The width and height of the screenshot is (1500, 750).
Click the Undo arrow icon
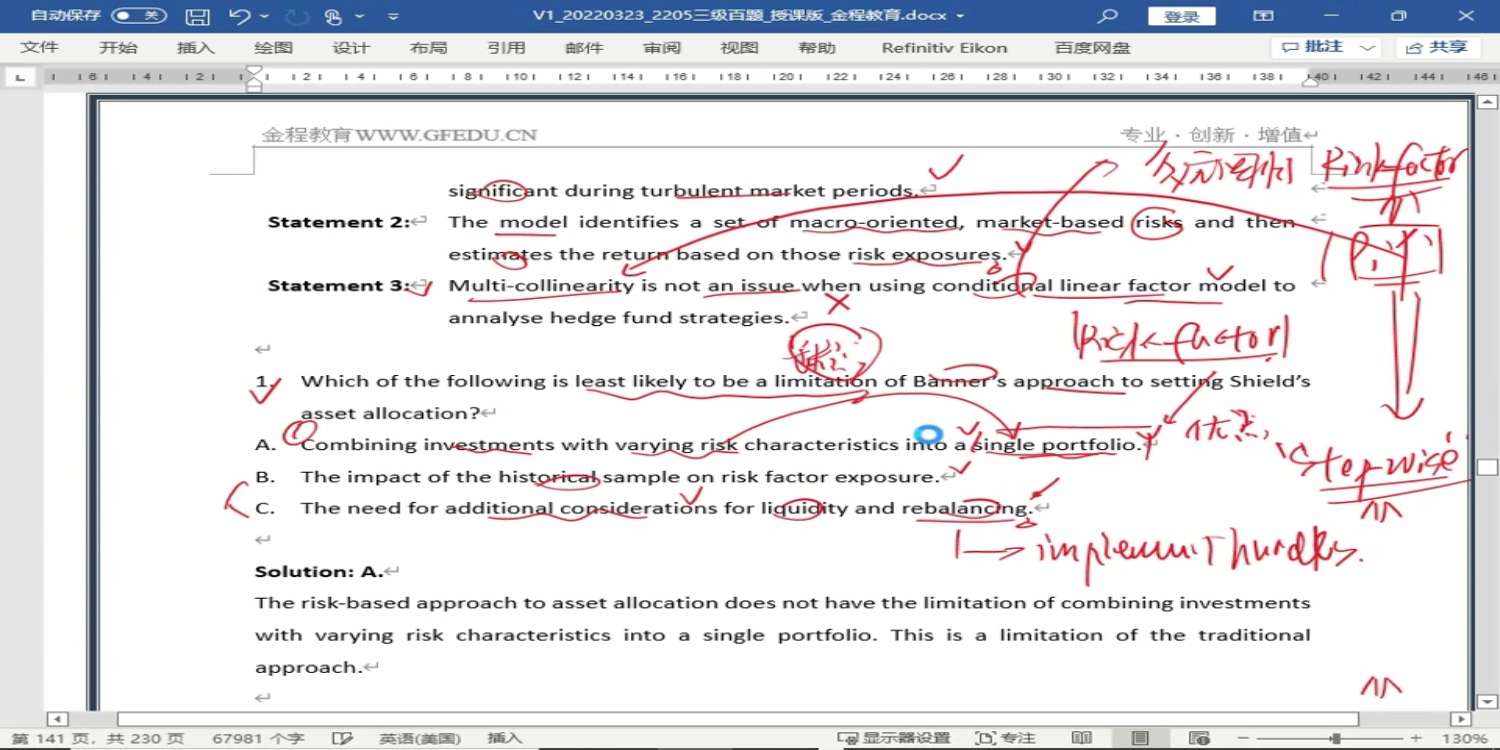(239, 16)
